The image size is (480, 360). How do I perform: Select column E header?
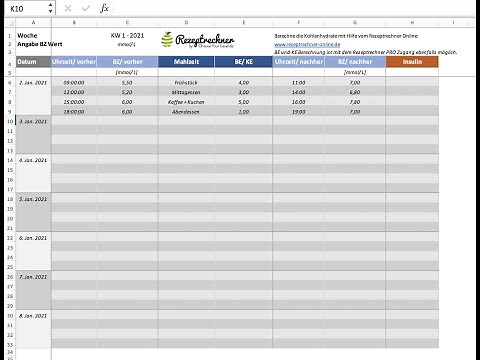(244, 23)
